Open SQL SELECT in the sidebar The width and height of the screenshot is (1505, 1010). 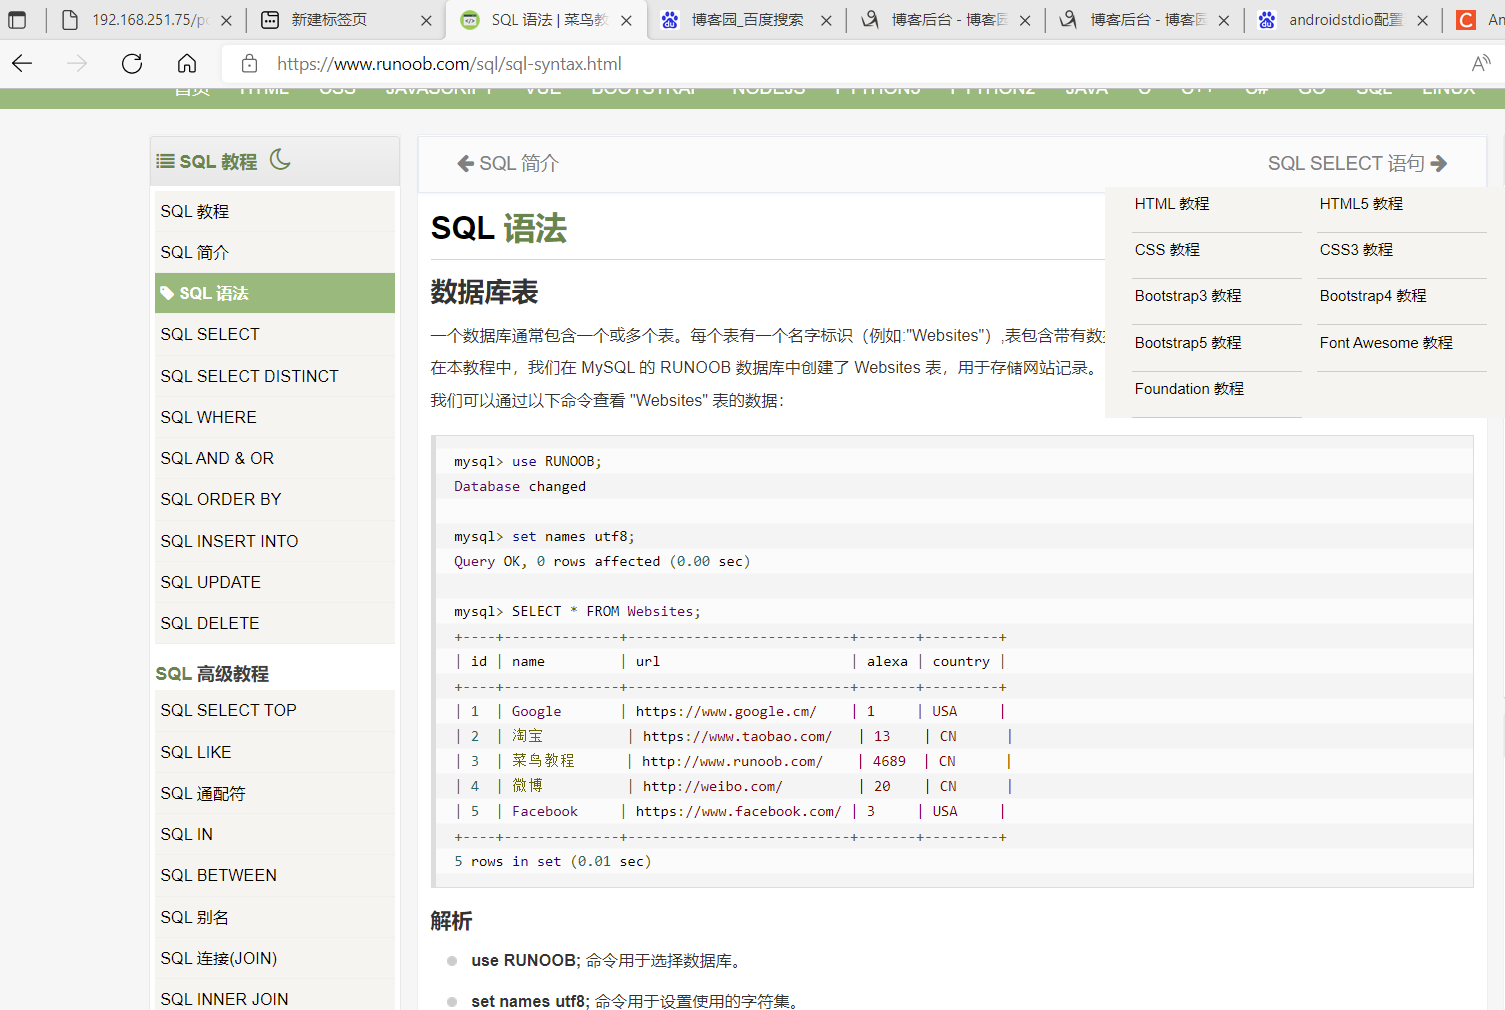[x=275, y=334]
